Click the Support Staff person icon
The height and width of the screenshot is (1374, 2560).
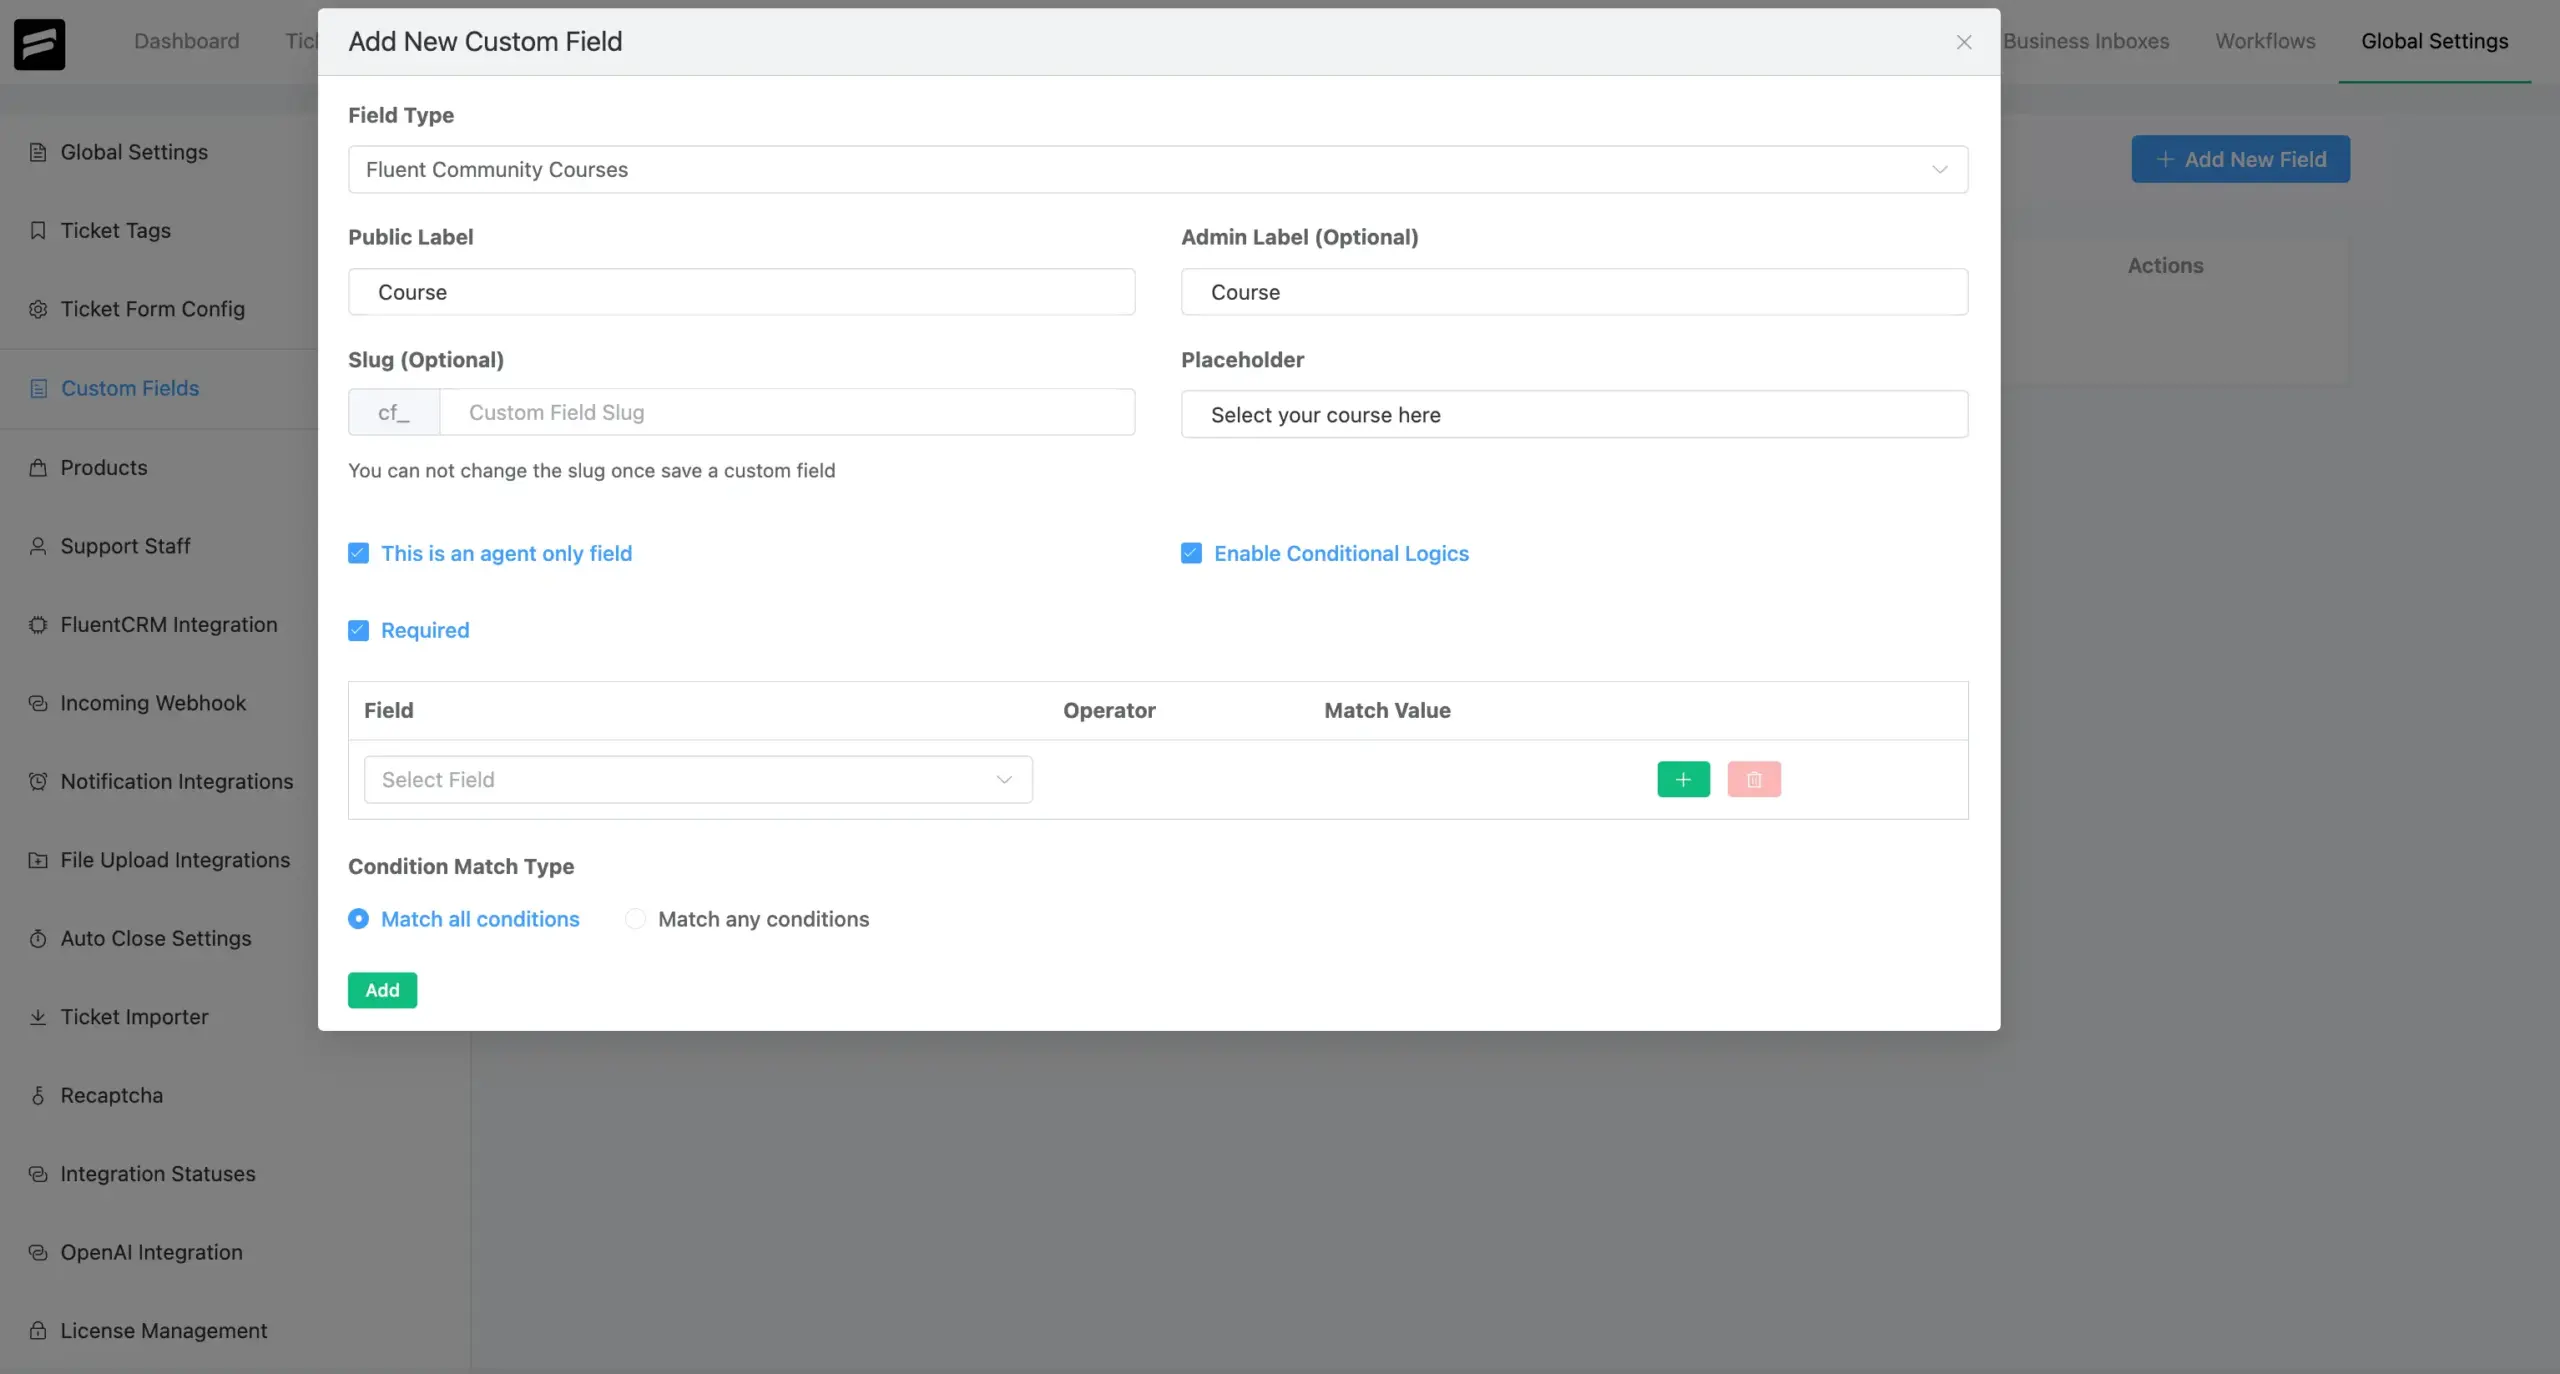tap(38, 546)
